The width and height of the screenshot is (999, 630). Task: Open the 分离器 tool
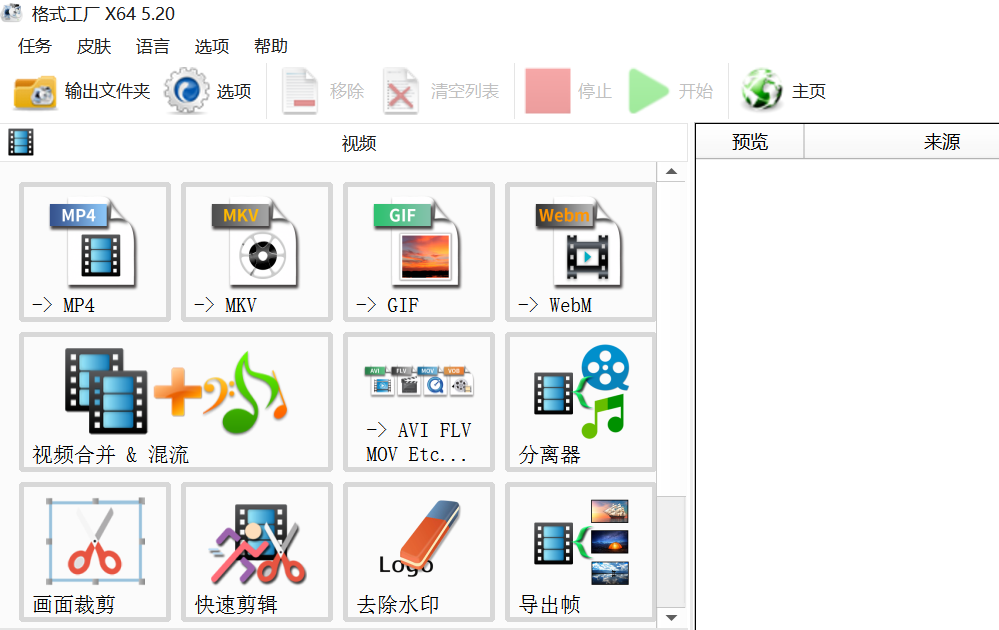[x=580, y=402]
